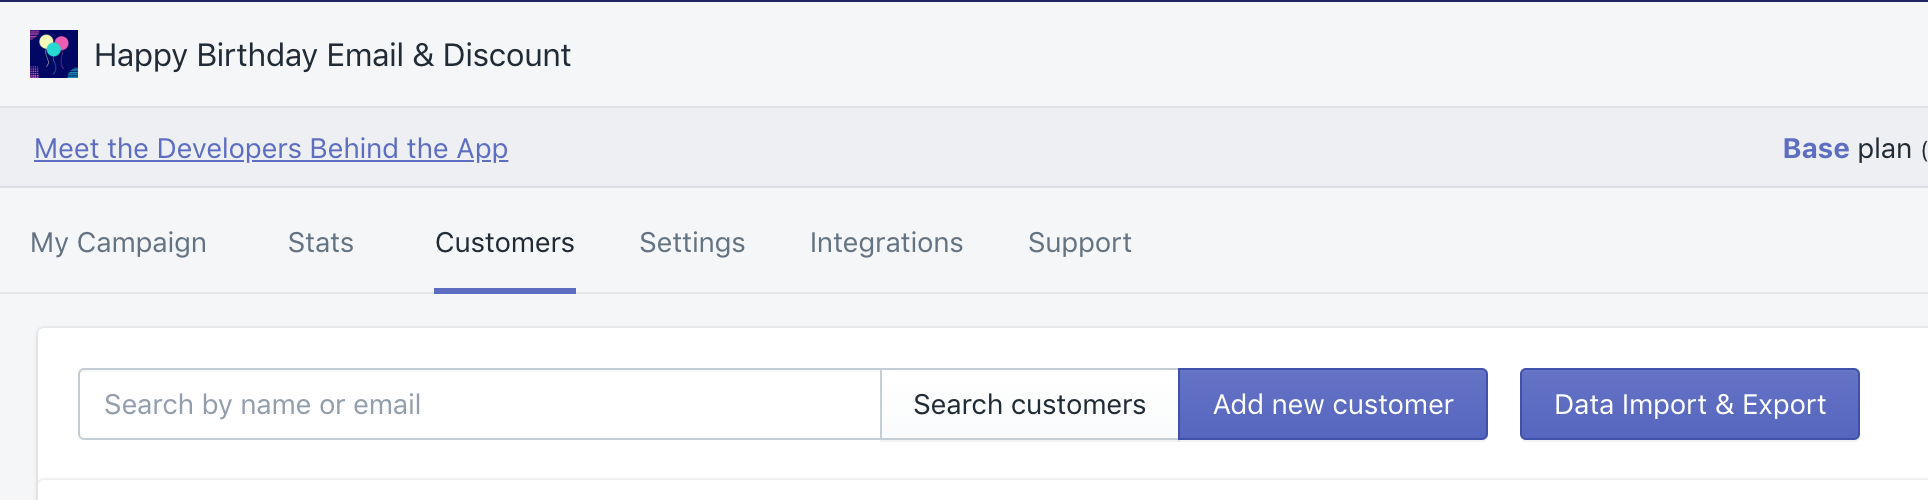Open Meet the Developers Behind the App link

coord(271,148)
